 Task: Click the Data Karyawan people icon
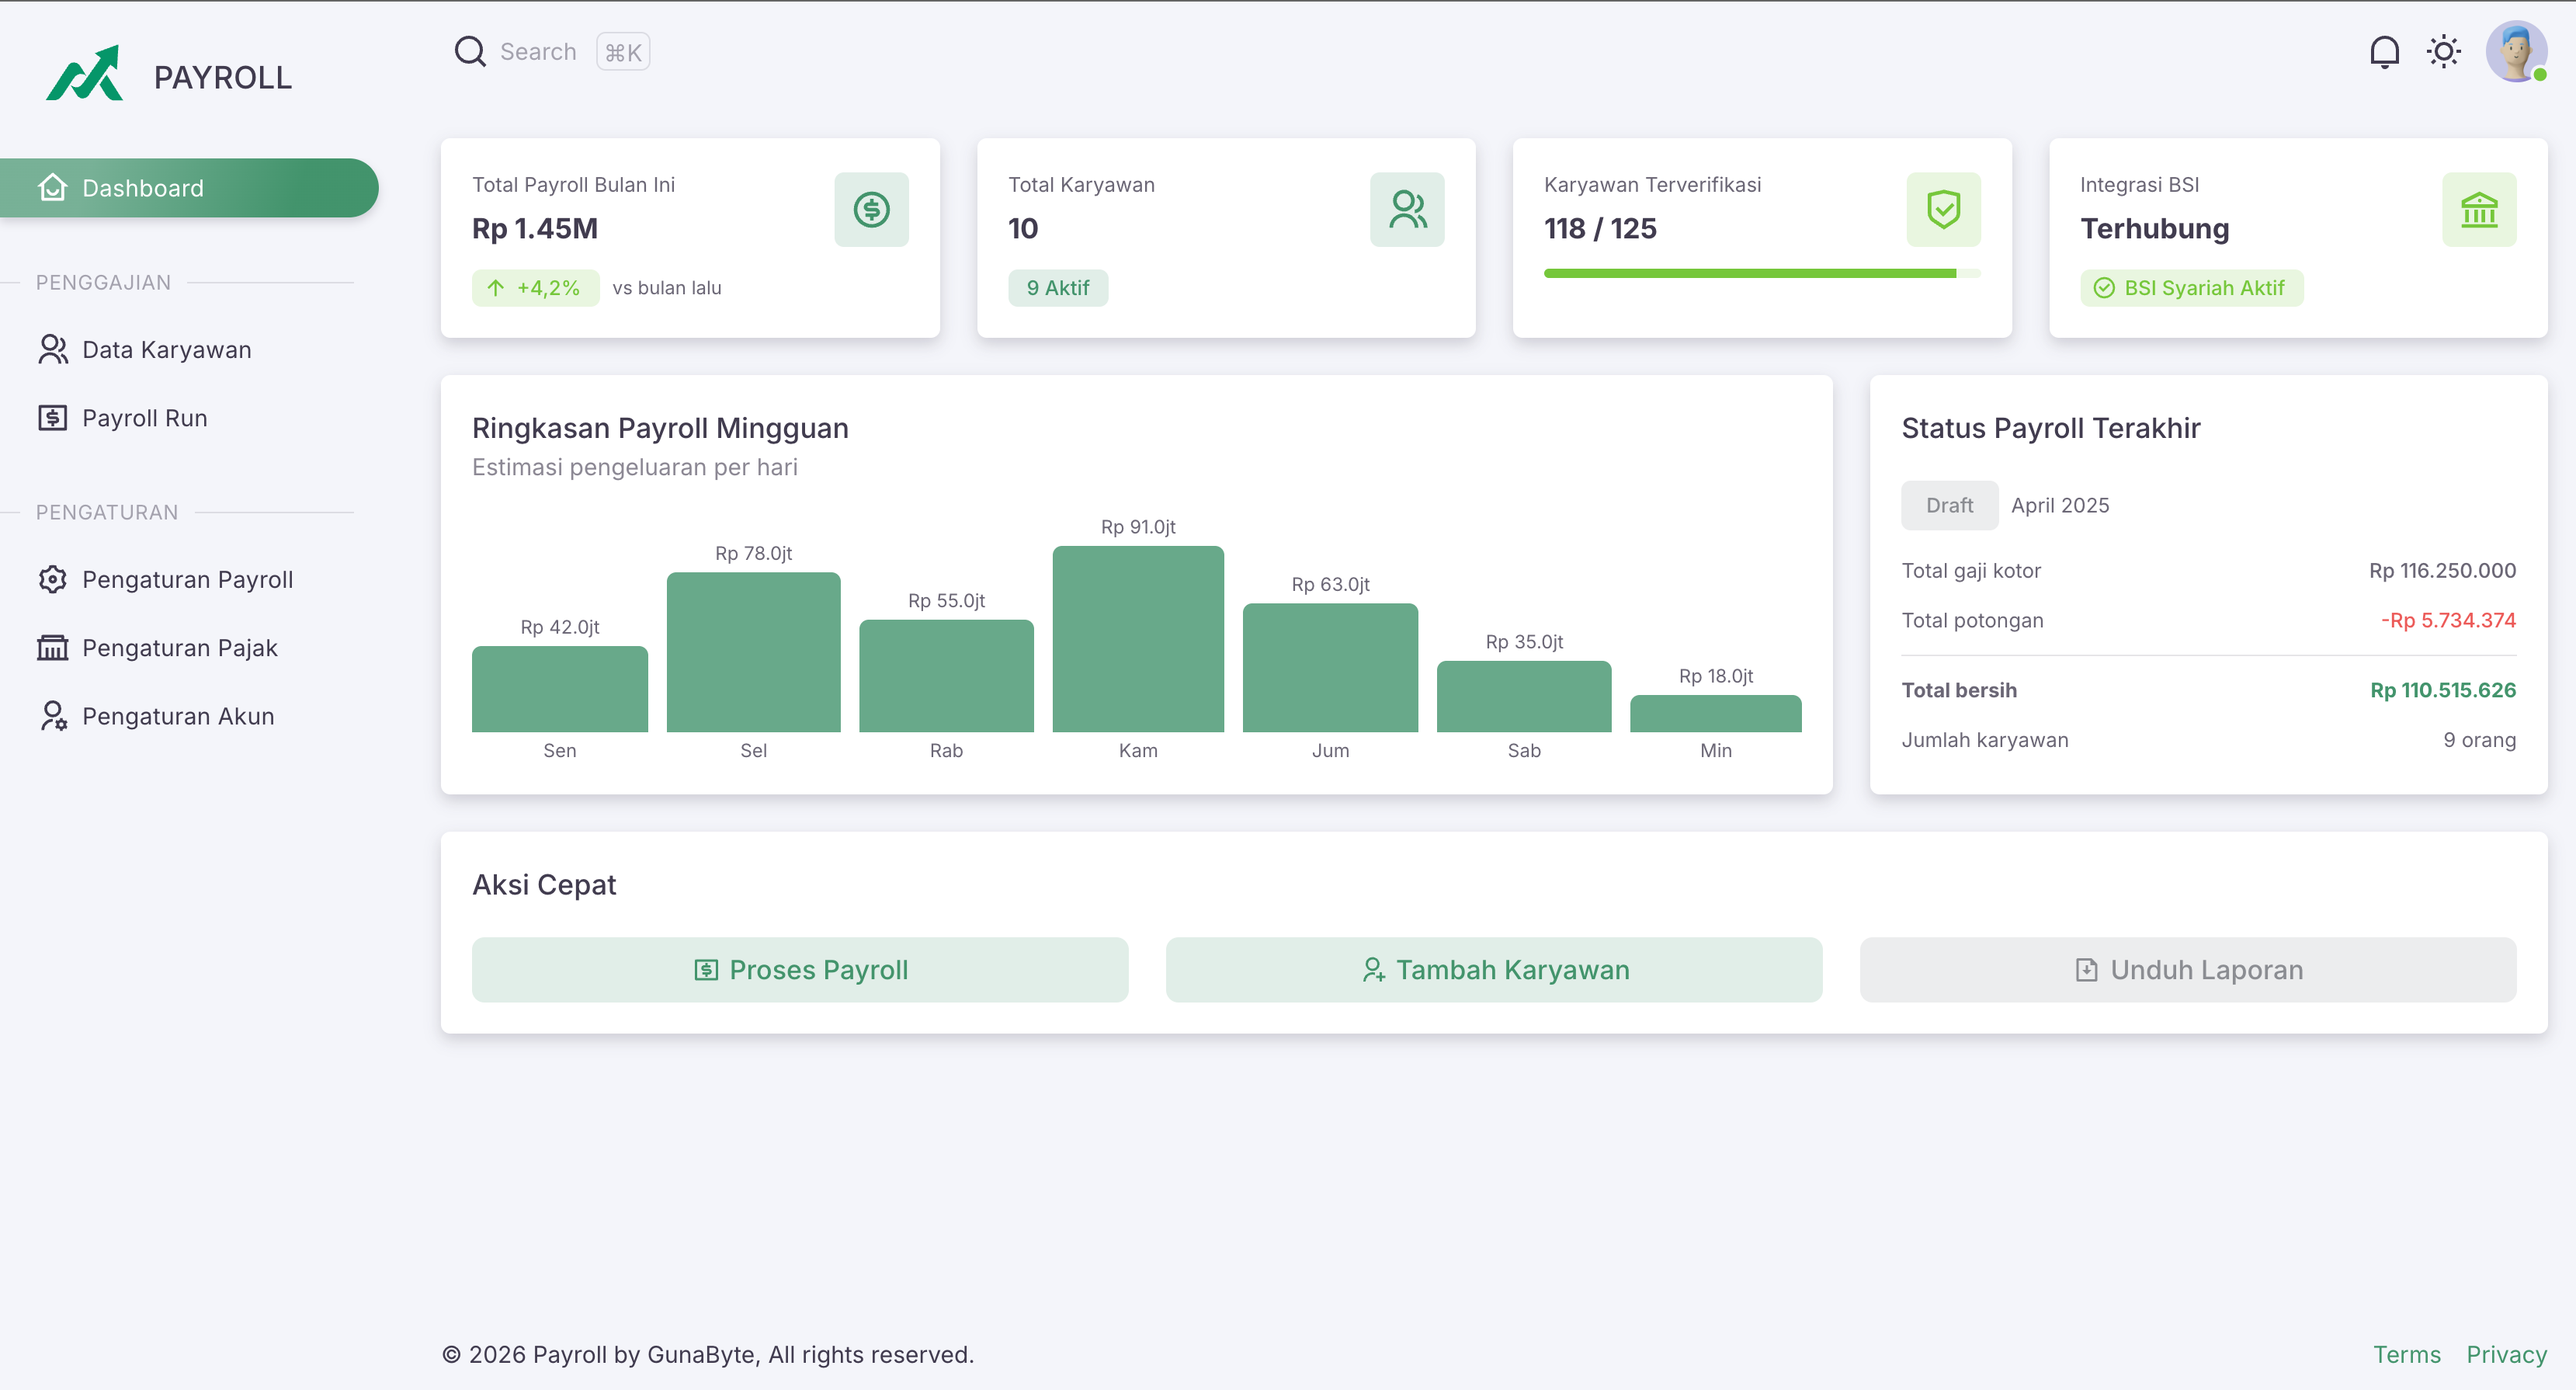pos(53,350)
